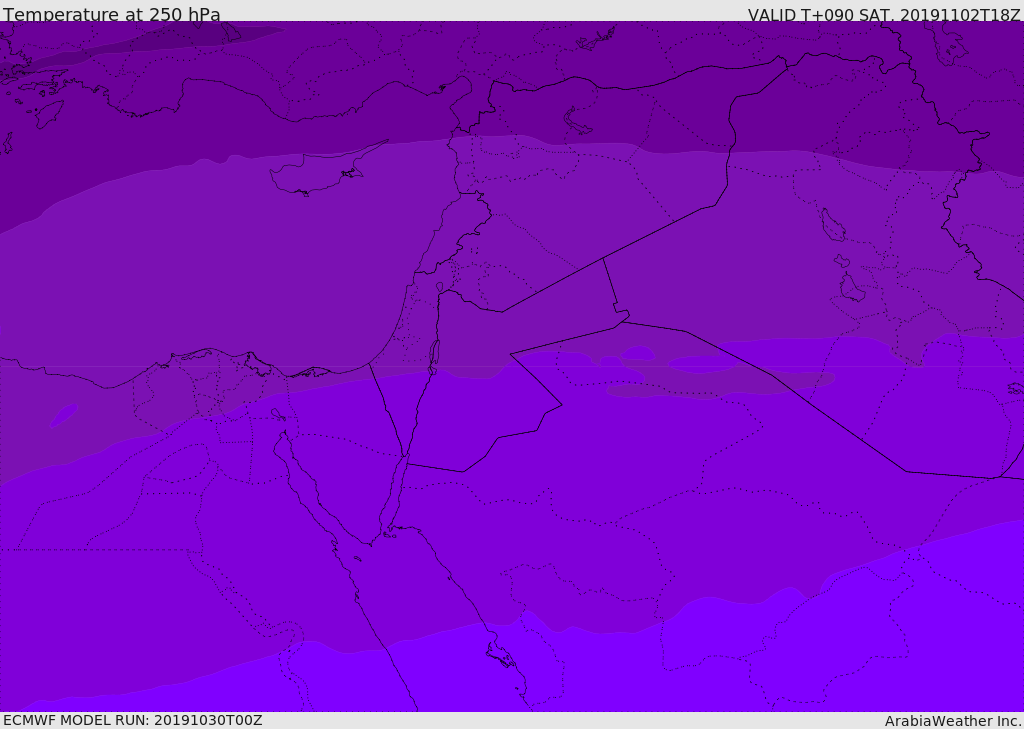Click the 'ECMWF MODEL RUN: 20191030T00Z' text
1024x729 pixels.
[x=133, y=720]
